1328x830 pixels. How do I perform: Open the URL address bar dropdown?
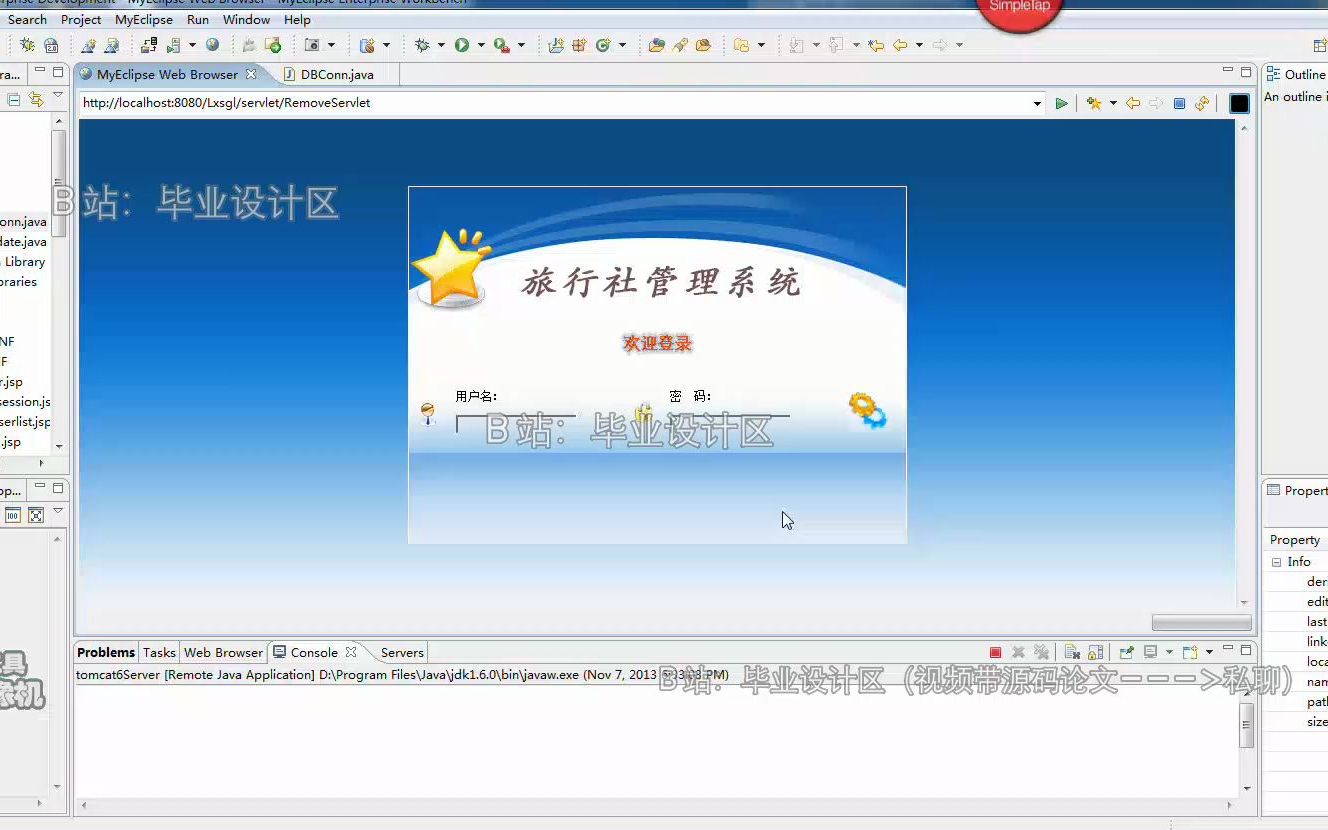(1037, 103)
